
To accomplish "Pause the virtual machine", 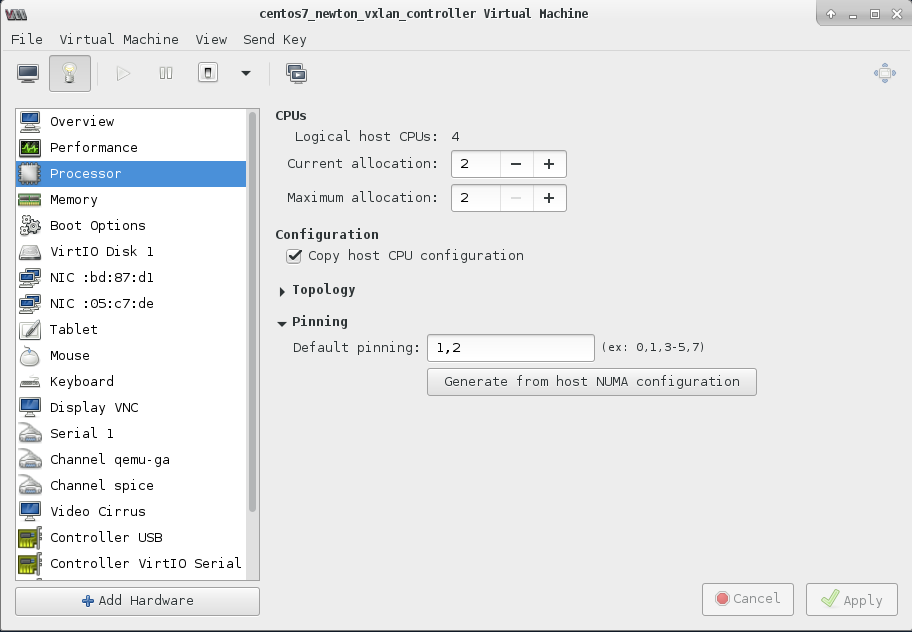I will (165, 73).
